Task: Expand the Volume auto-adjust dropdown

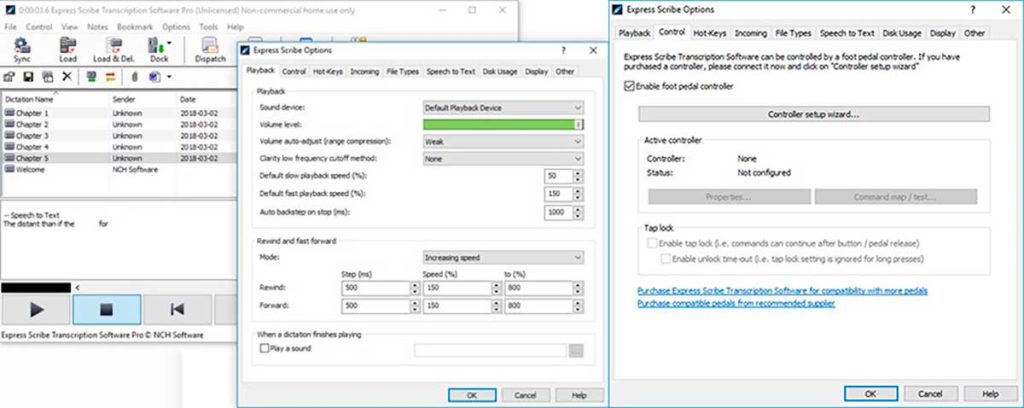Action: 502,141
